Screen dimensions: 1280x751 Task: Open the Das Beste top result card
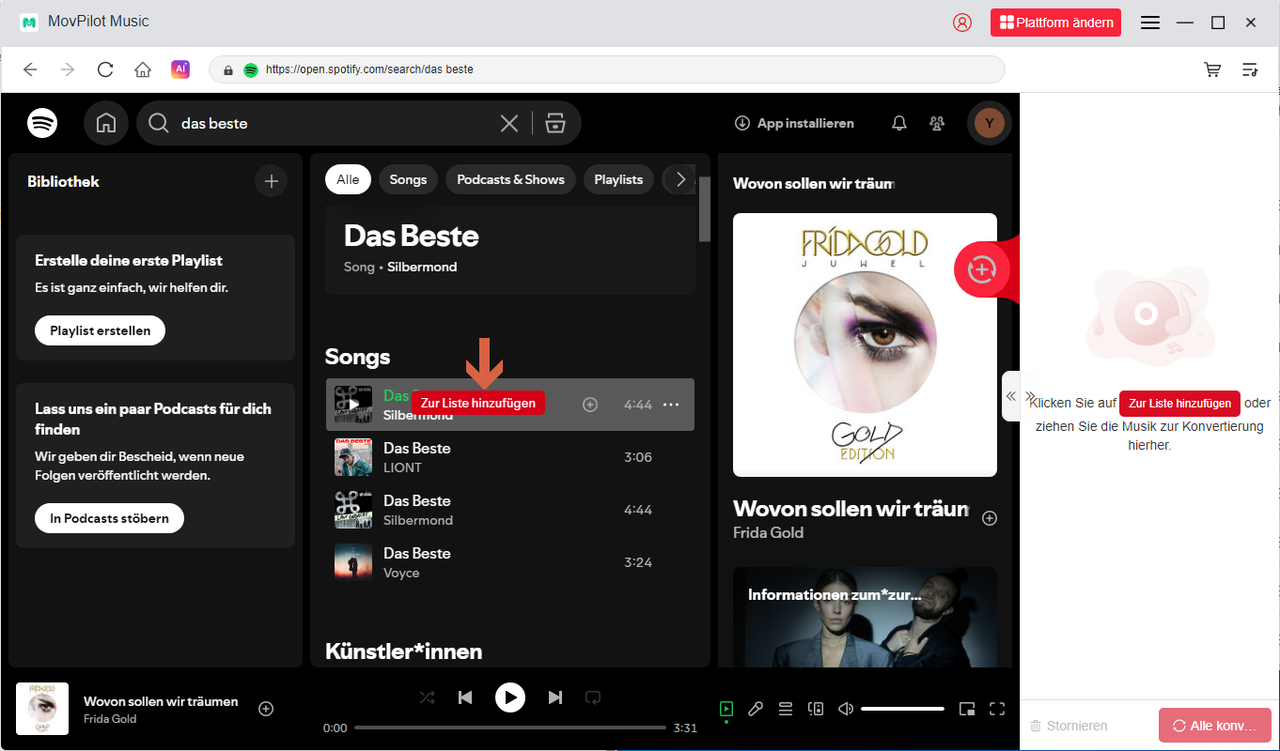tap(510, 250)
